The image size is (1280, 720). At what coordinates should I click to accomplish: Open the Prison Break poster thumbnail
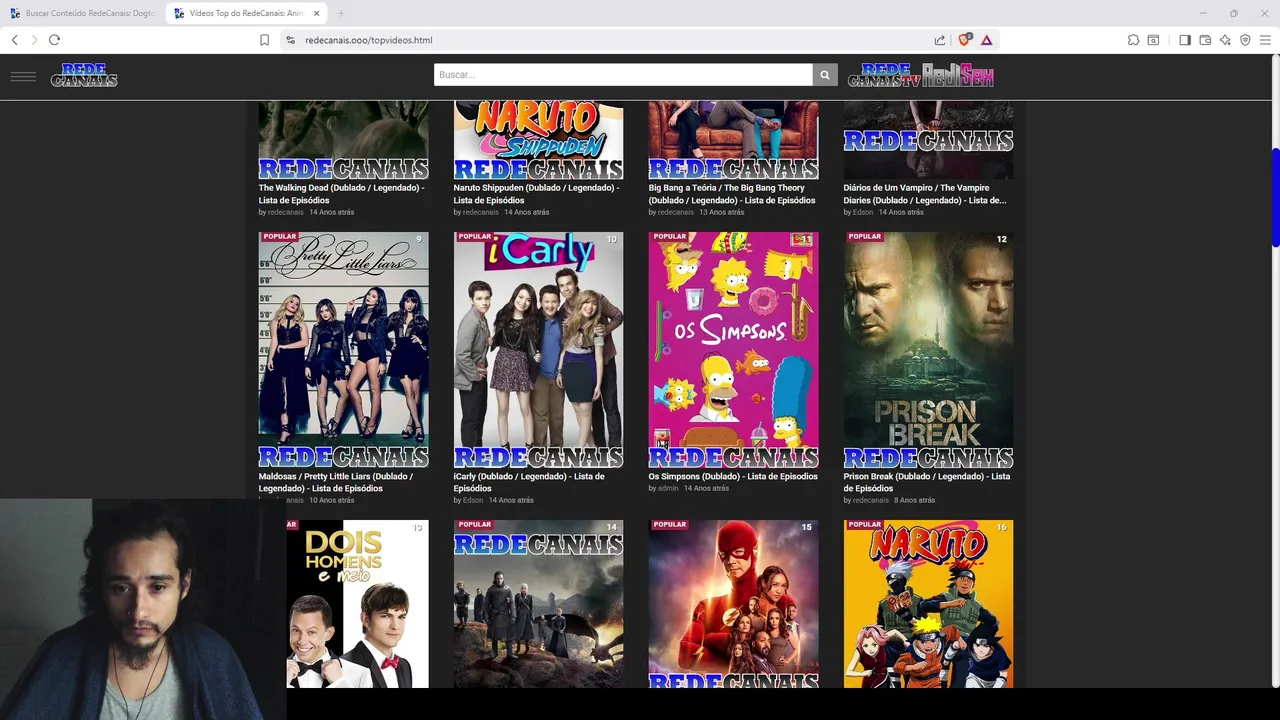(x=928, y=350)
